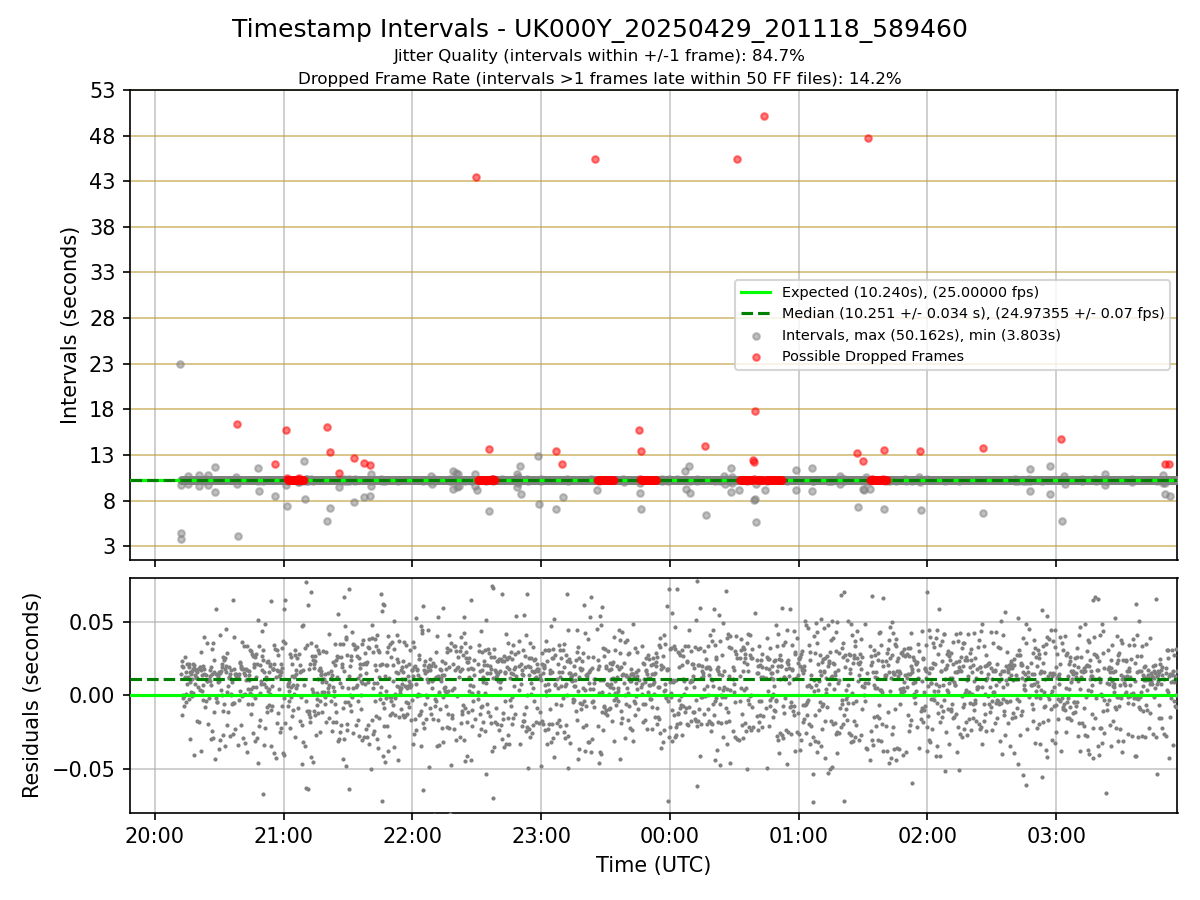Click the 'Time (UTC)' x-axis label
The height and width of the screenshot is (900, 1200).
pyautogui.click(x=653, y=865)
